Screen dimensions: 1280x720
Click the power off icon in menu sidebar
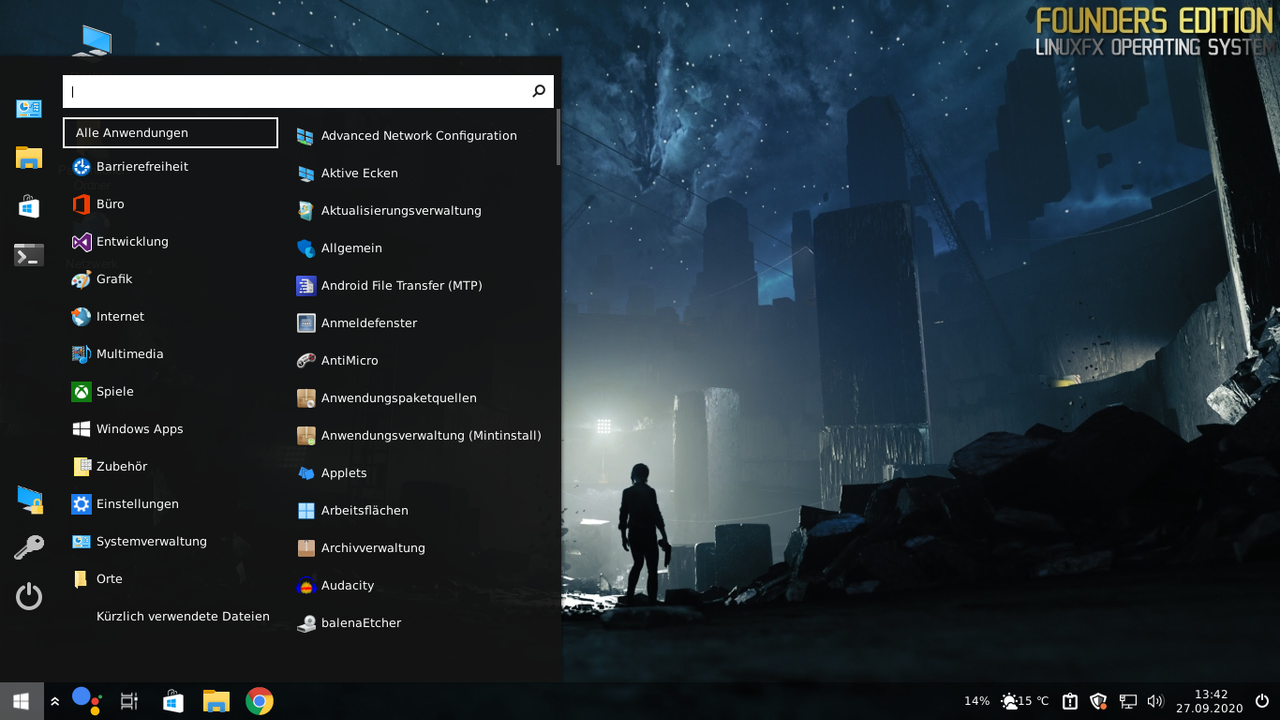(x=29, y=597)
